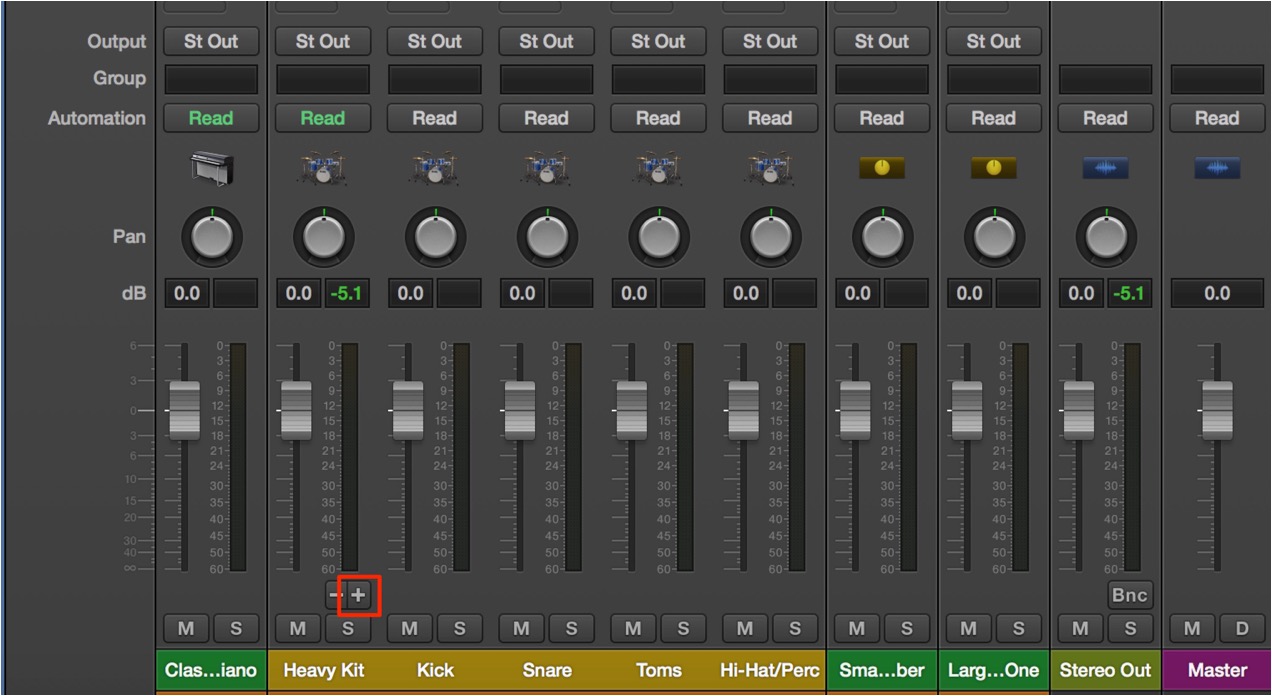
Task: Open the Toms channel St Out output menu
Action: pos(658,41)
